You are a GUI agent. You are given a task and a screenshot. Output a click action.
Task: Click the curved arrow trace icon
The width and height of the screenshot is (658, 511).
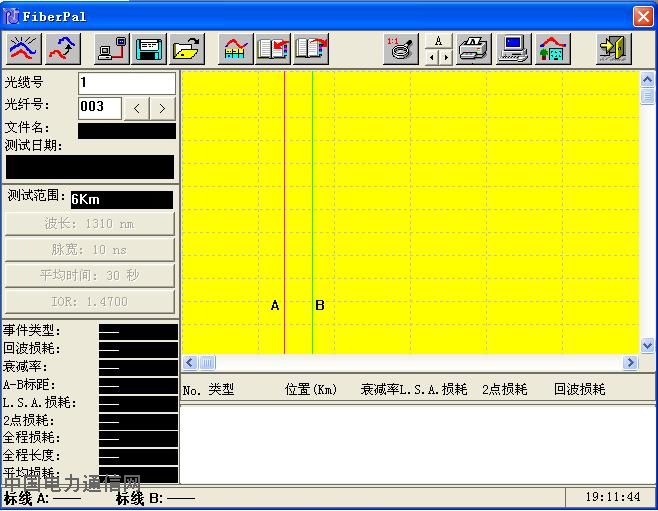point(63,48)
